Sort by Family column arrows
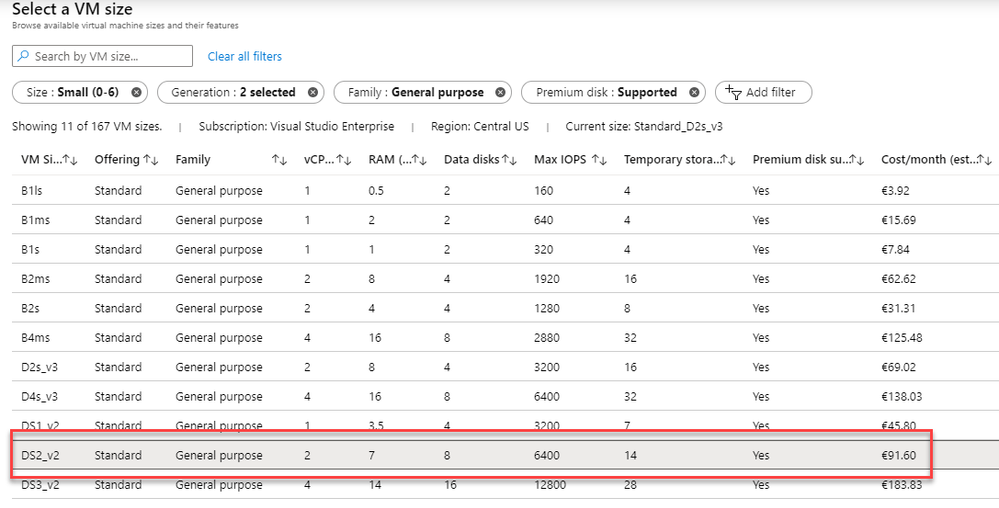The width and height of the screenshot is (999, 508). click(279, 160)
